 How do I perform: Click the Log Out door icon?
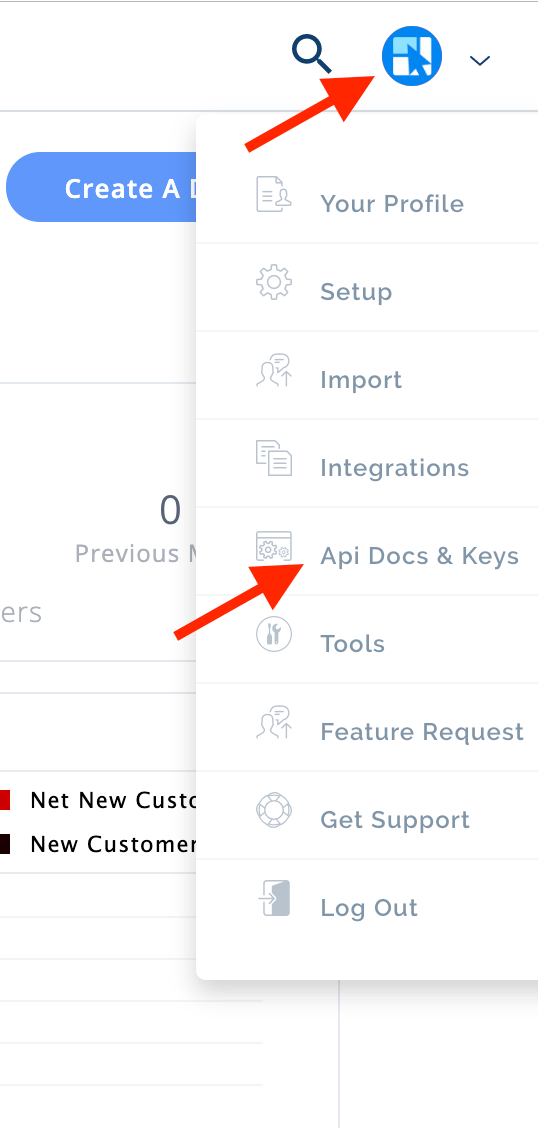(273, 898)
